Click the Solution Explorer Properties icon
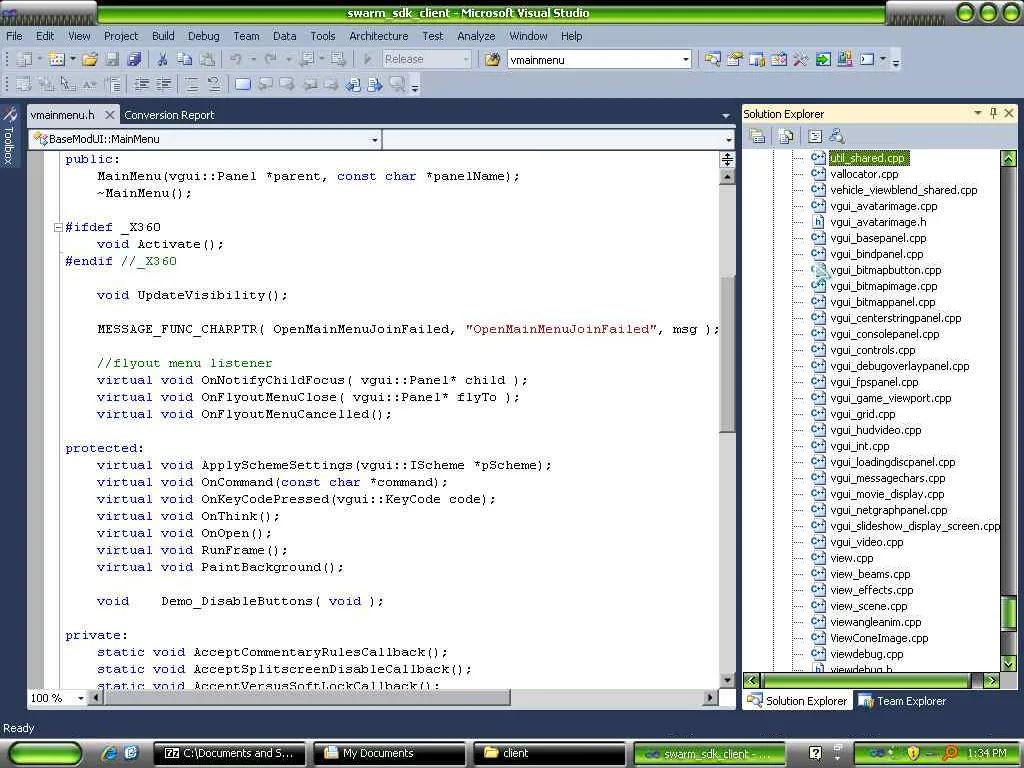 (x=758, y=136)
